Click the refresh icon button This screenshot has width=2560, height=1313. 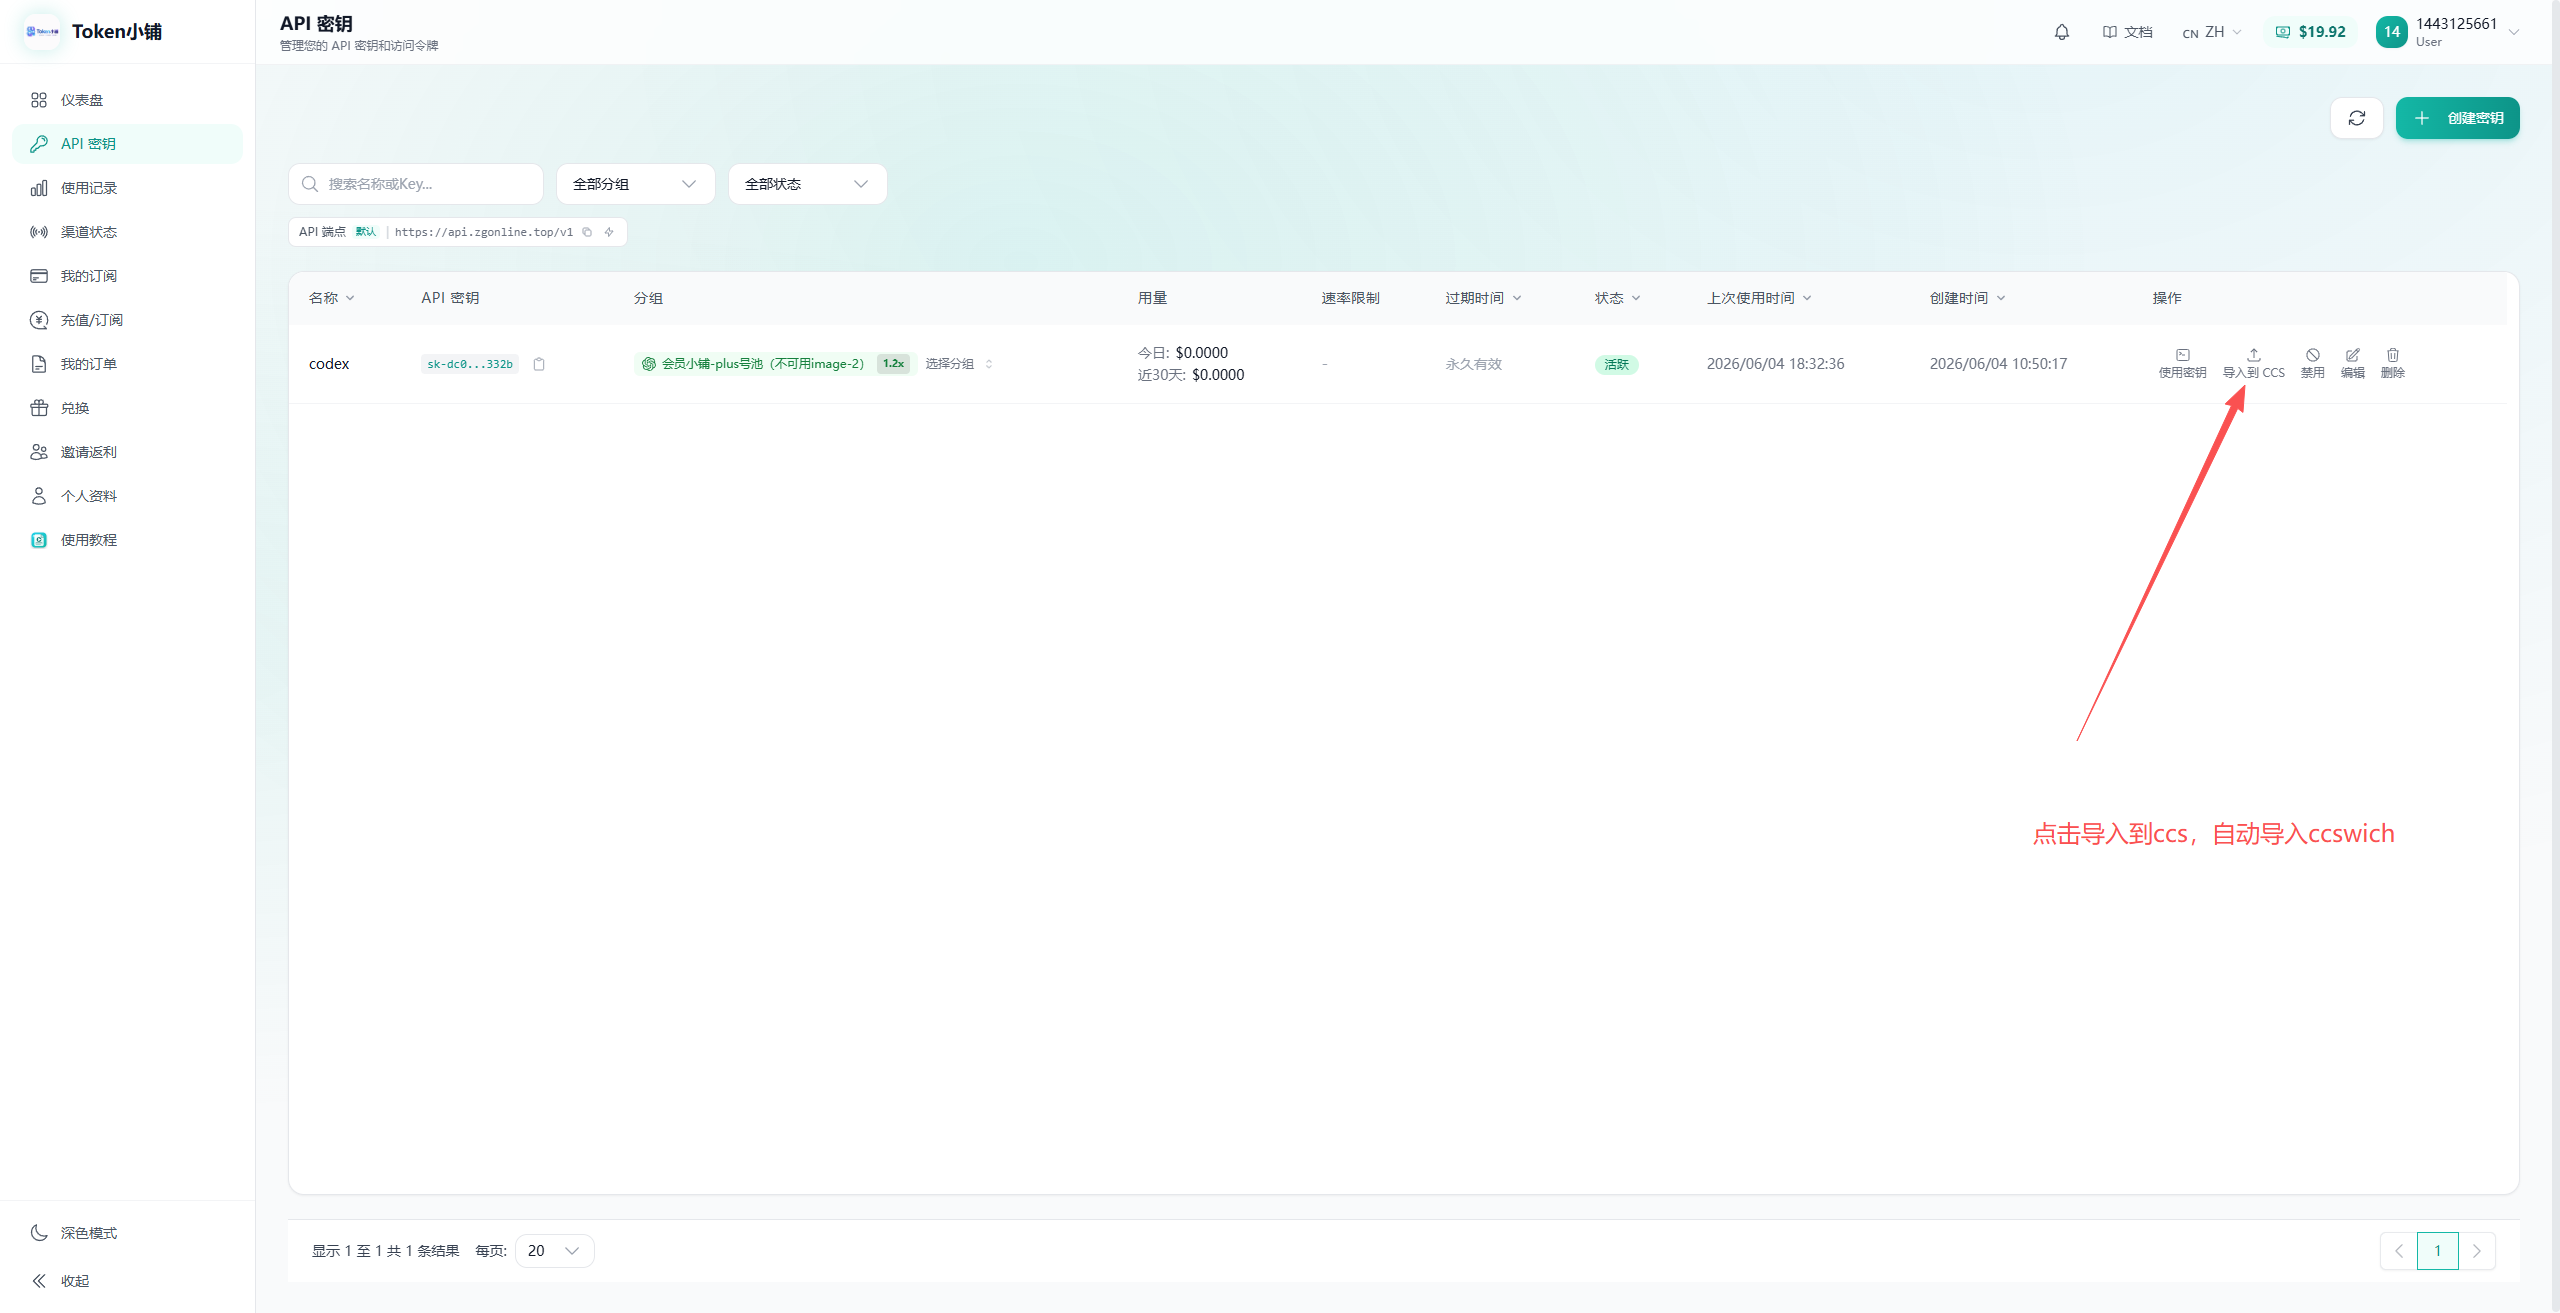(2357, 118)
